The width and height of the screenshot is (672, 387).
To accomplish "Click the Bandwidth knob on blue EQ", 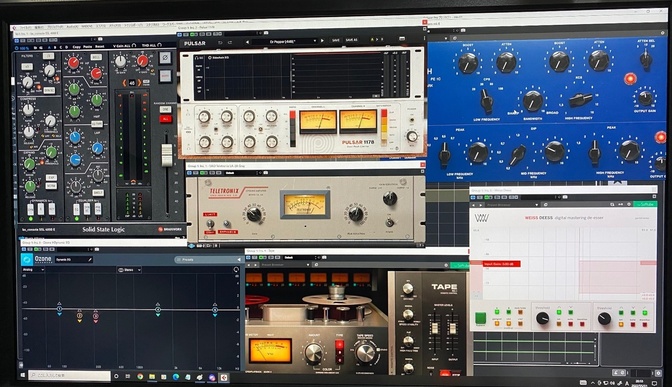I will click(x=533, y=101).
